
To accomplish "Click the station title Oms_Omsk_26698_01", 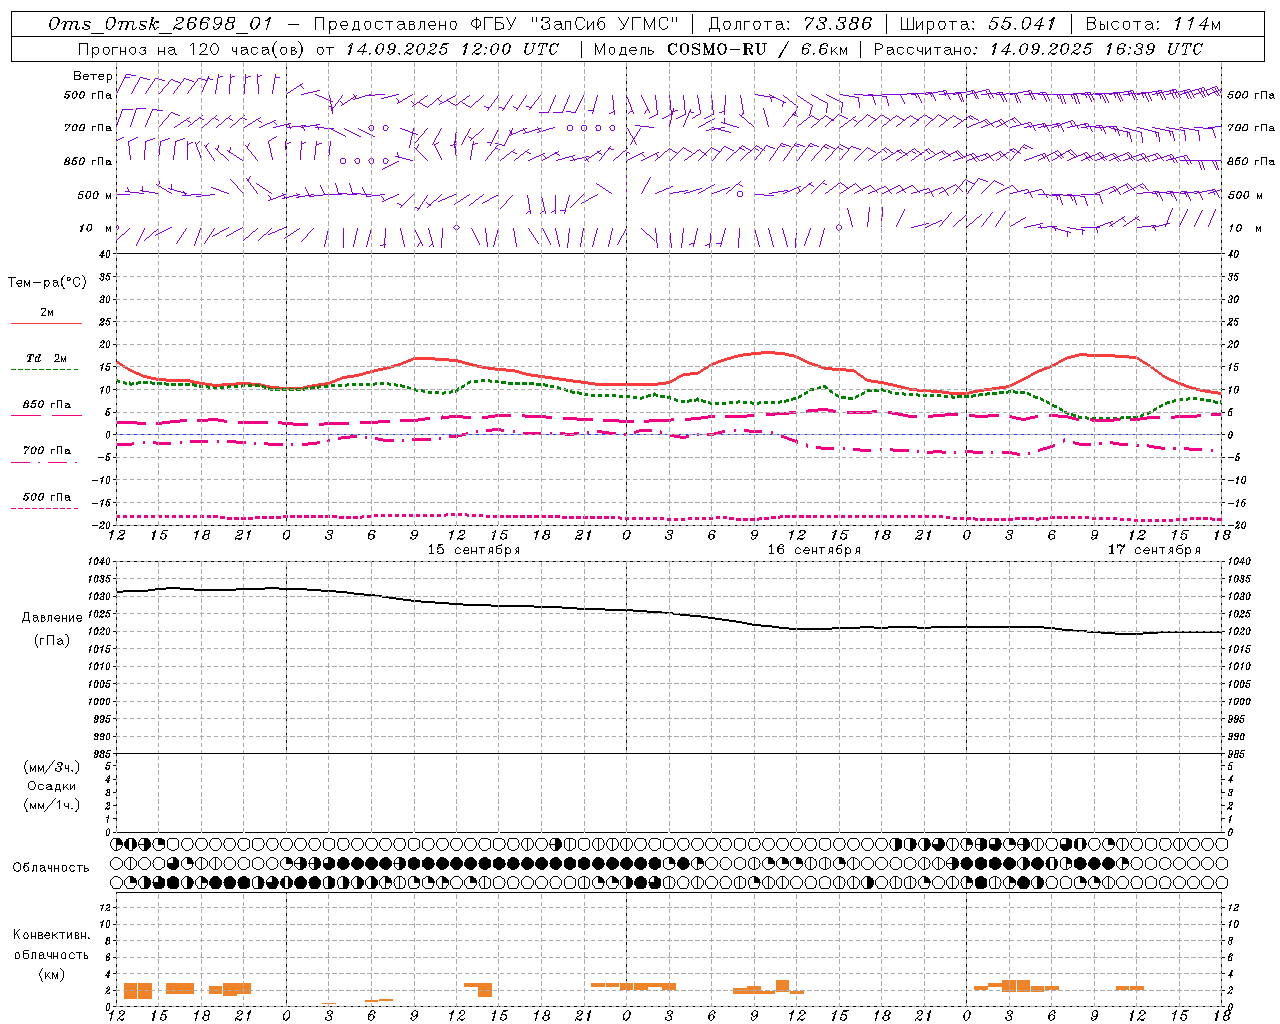I will pos(160,24).
